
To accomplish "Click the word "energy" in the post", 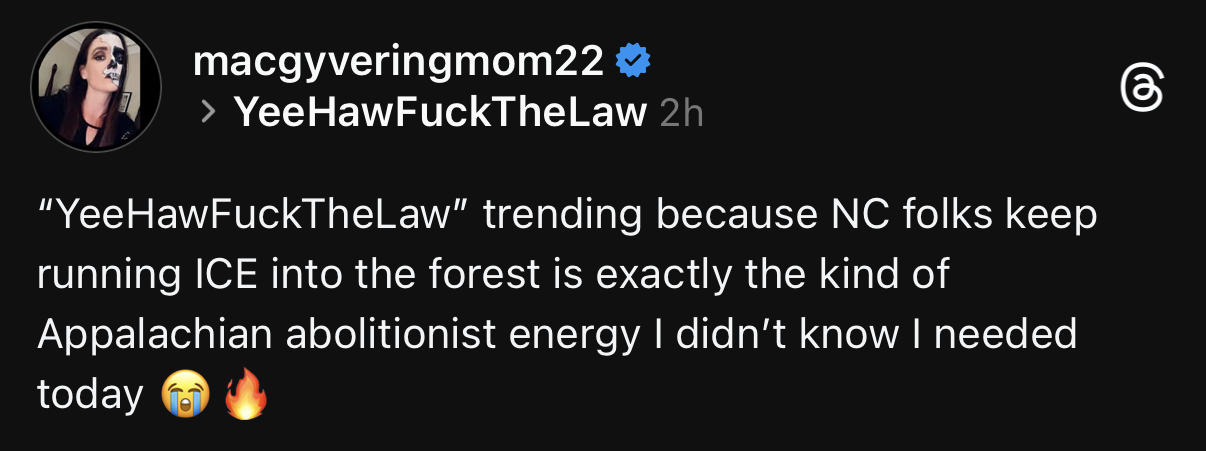I will click(580, 336).
